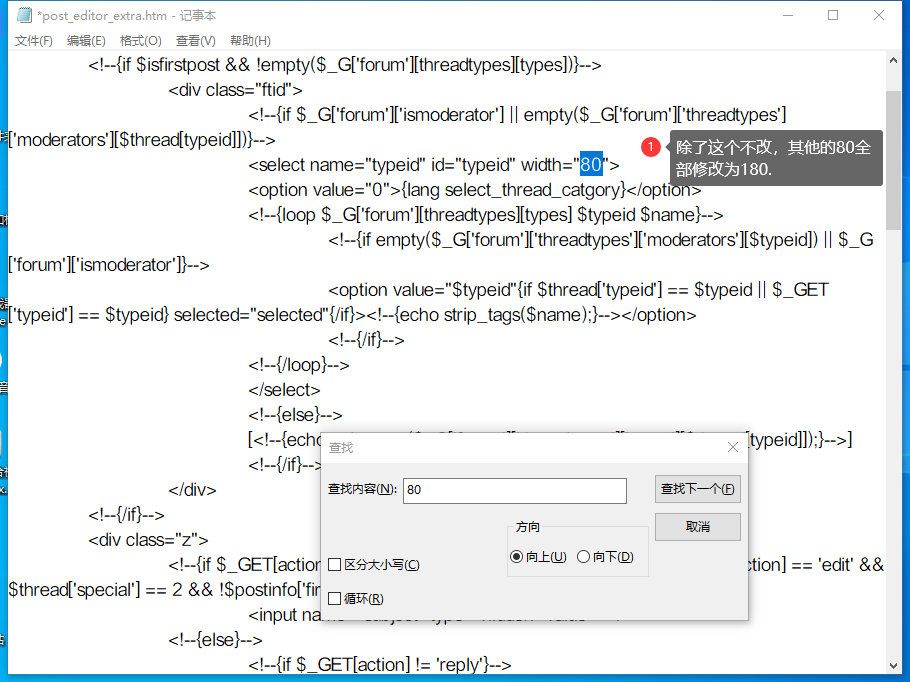Select the 向上 direction radio button

click(x=516, y=557)
